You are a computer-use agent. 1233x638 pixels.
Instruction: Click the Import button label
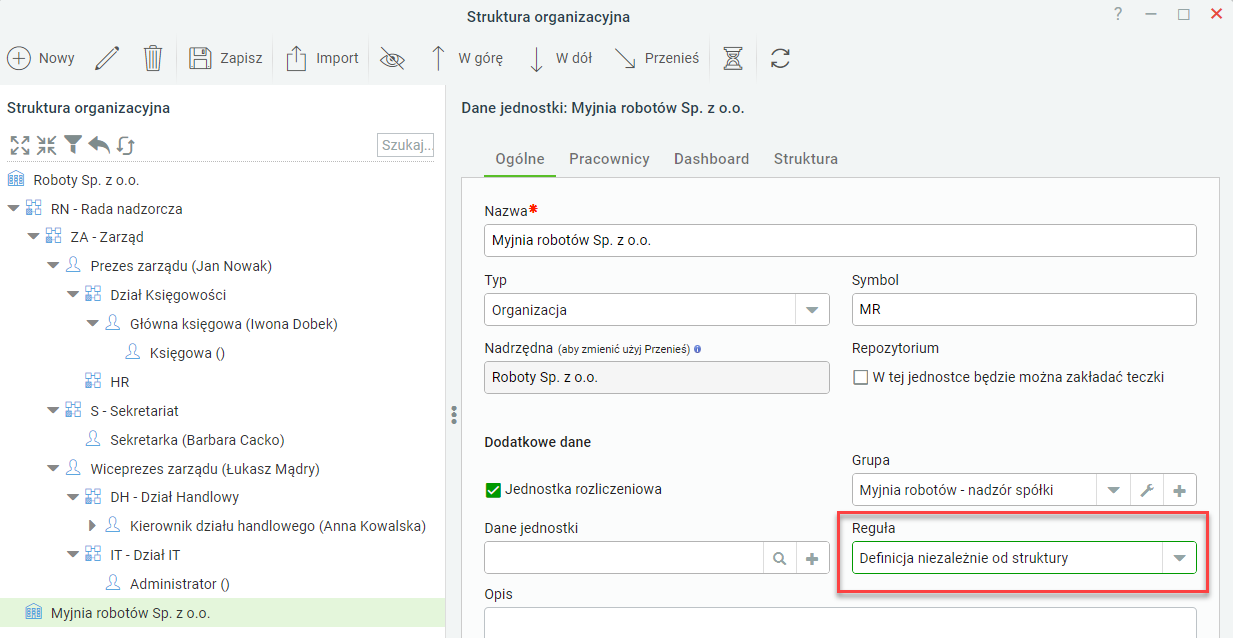coord(337,58)
